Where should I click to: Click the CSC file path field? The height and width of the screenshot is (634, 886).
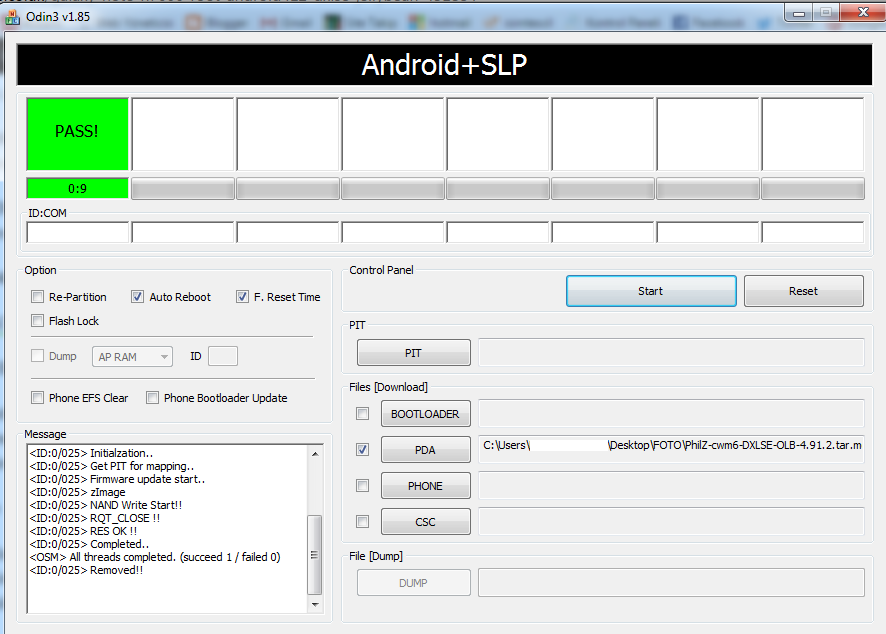tap(671, 522)
